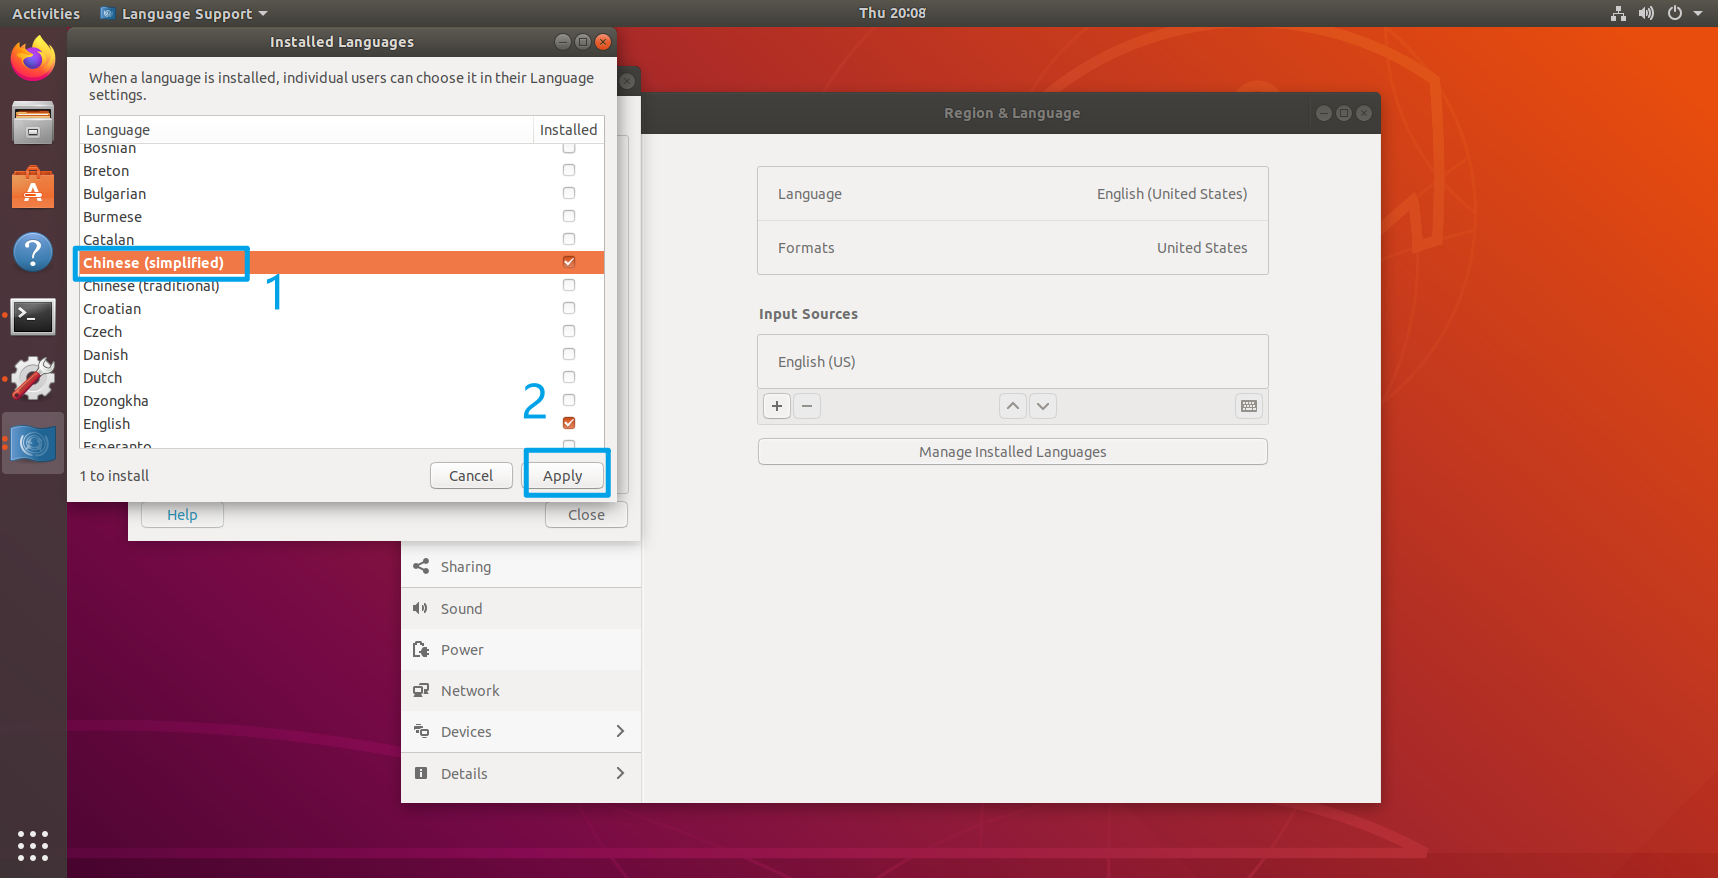The height and width of the screenshot is (878, 1718).
Task: Open Formats row United States
Action: pos(1013,248)
